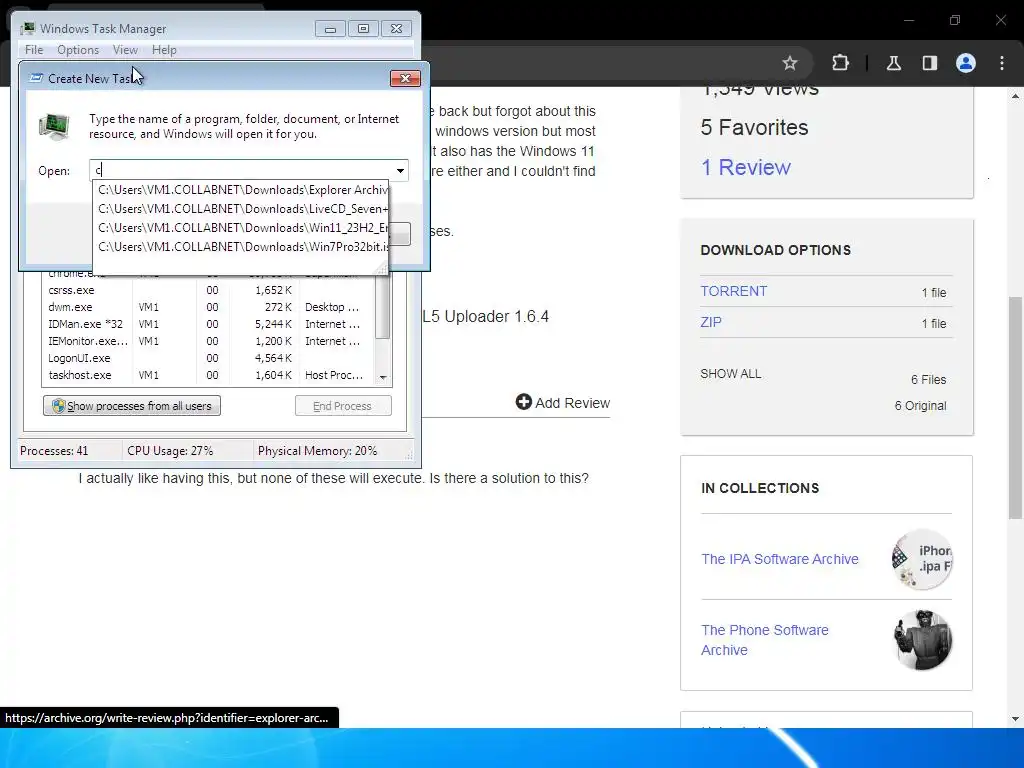Click the Physical Memory status entry

[317, 451]
